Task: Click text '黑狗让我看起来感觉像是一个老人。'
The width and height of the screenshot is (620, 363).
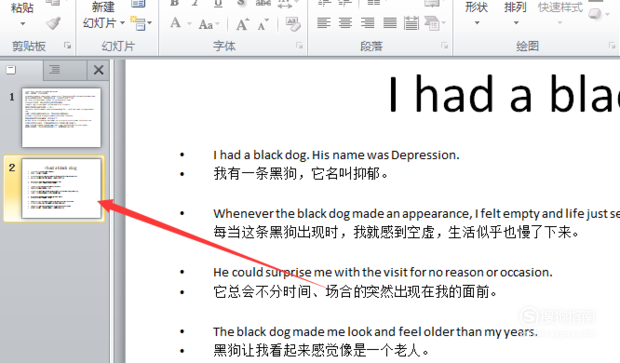Action: point(321,350)
